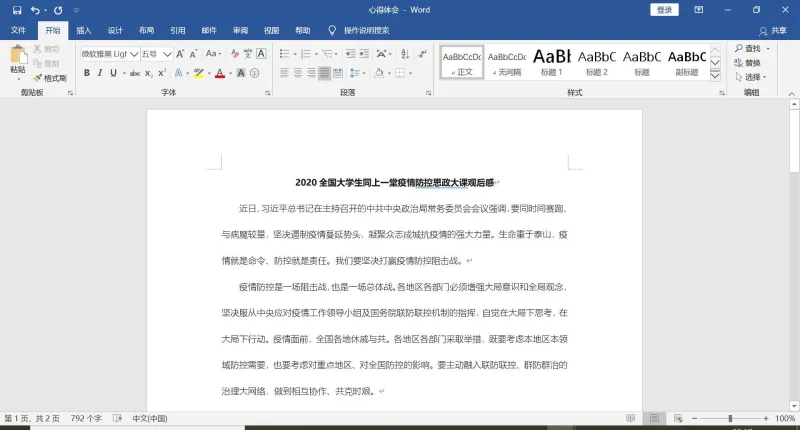Undo the last action
Screen dimensions: 800x430
(x=35, y=10)
